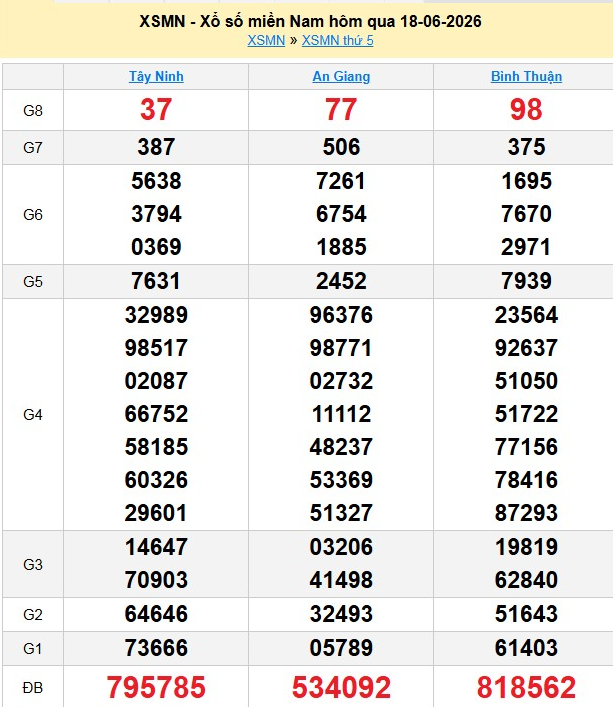Click G7 number 375
Viewport: 613px width, 707px height.
coord(526,147)
